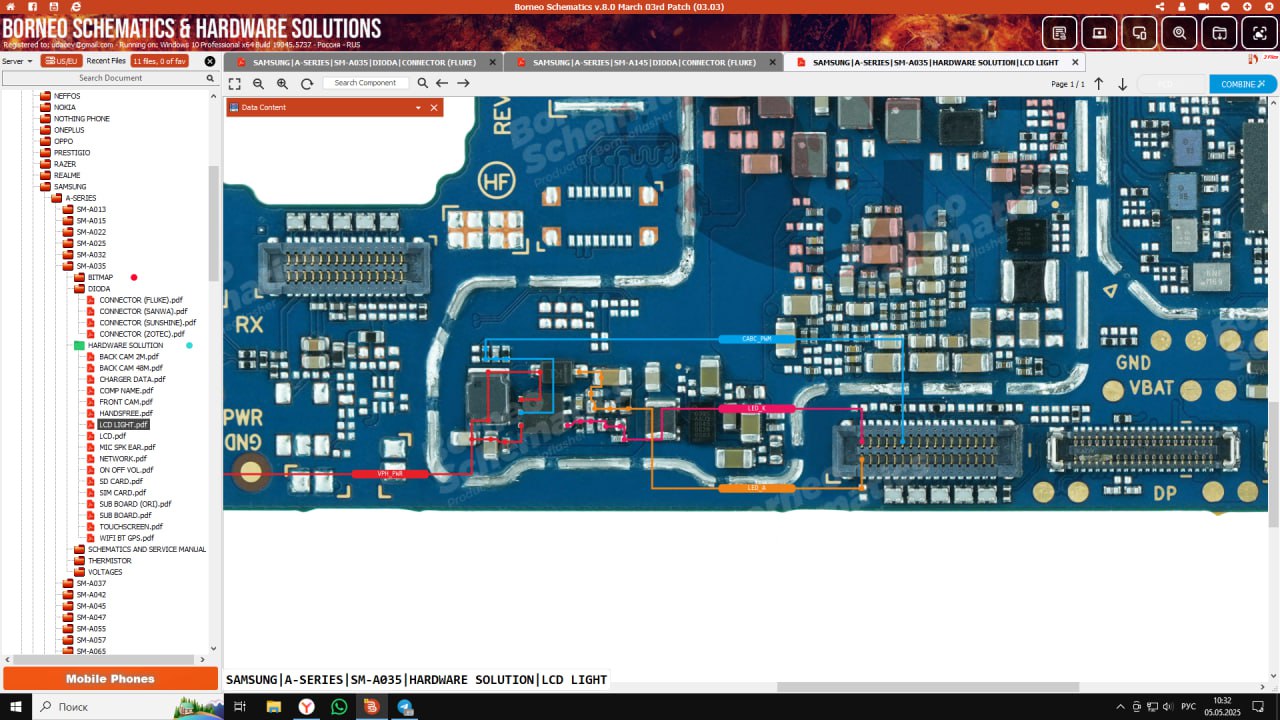The width and height of the screenshot is (1280, 720).
Task: Toggle the US/EU server button
Action: tap(62, 61)
